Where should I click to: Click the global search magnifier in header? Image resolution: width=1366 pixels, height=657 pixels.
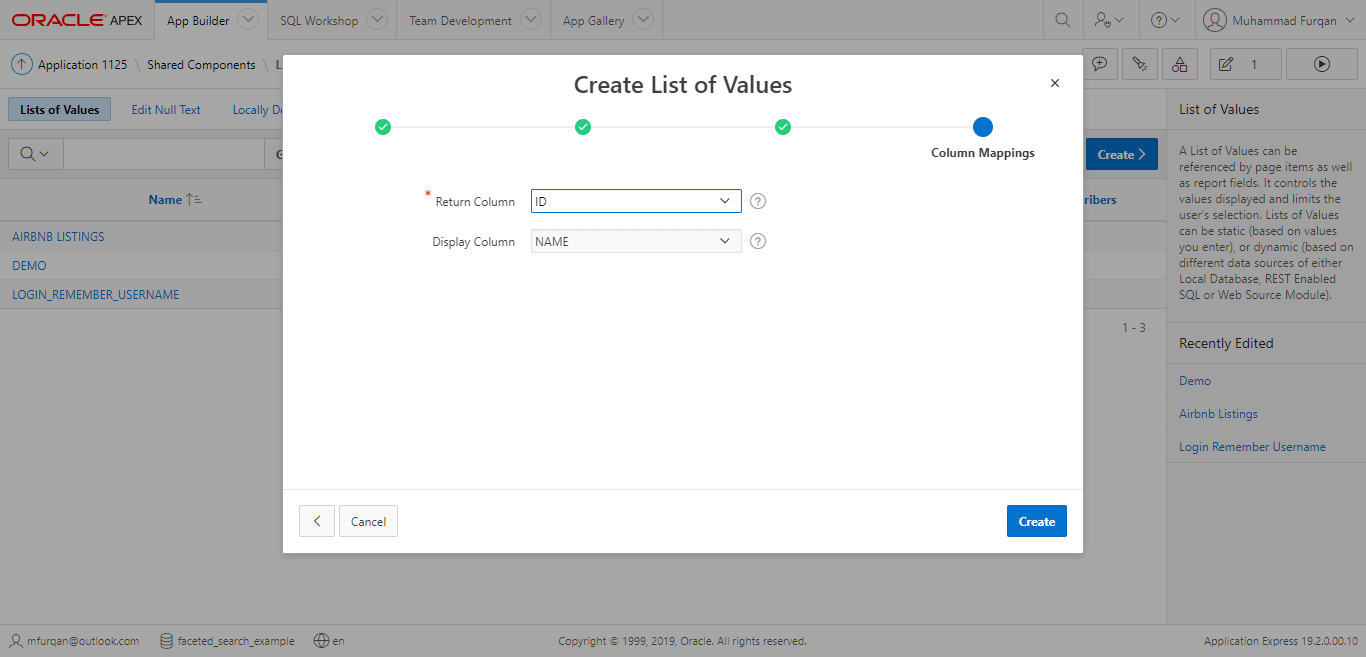tap(1062, 20)
